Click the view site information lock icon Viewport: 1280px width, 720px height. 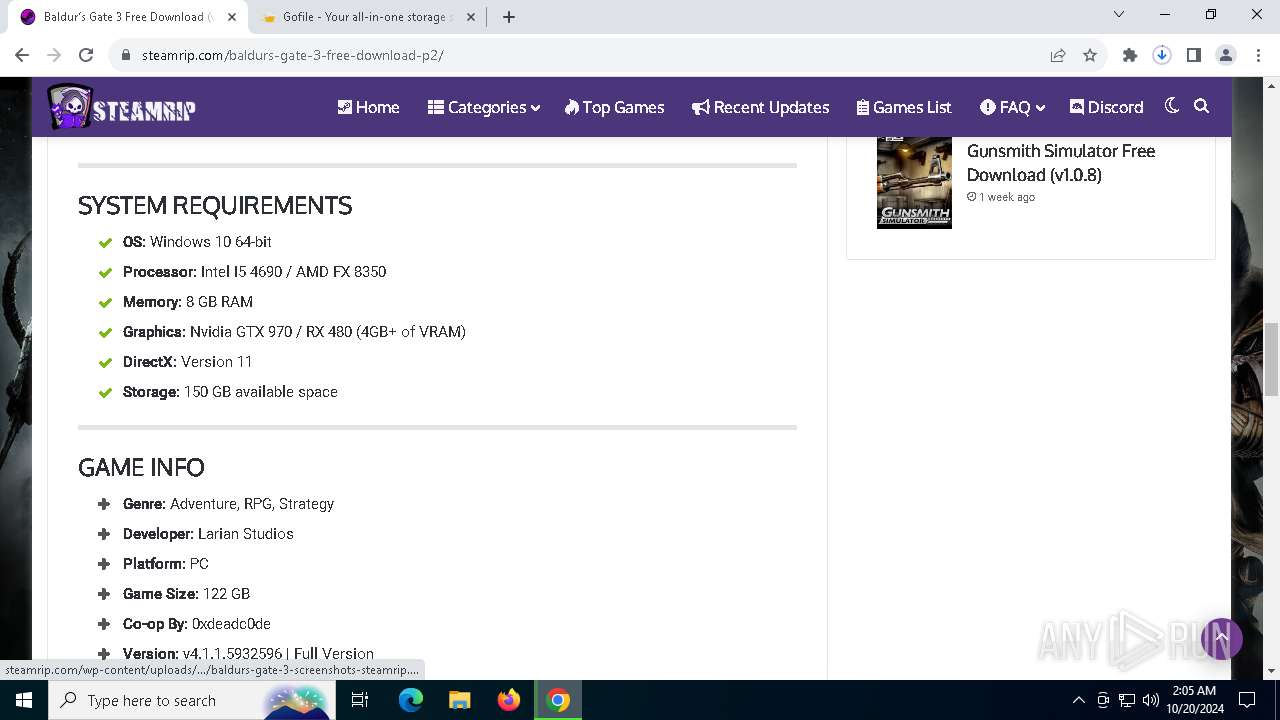click(x=125, y=55)
